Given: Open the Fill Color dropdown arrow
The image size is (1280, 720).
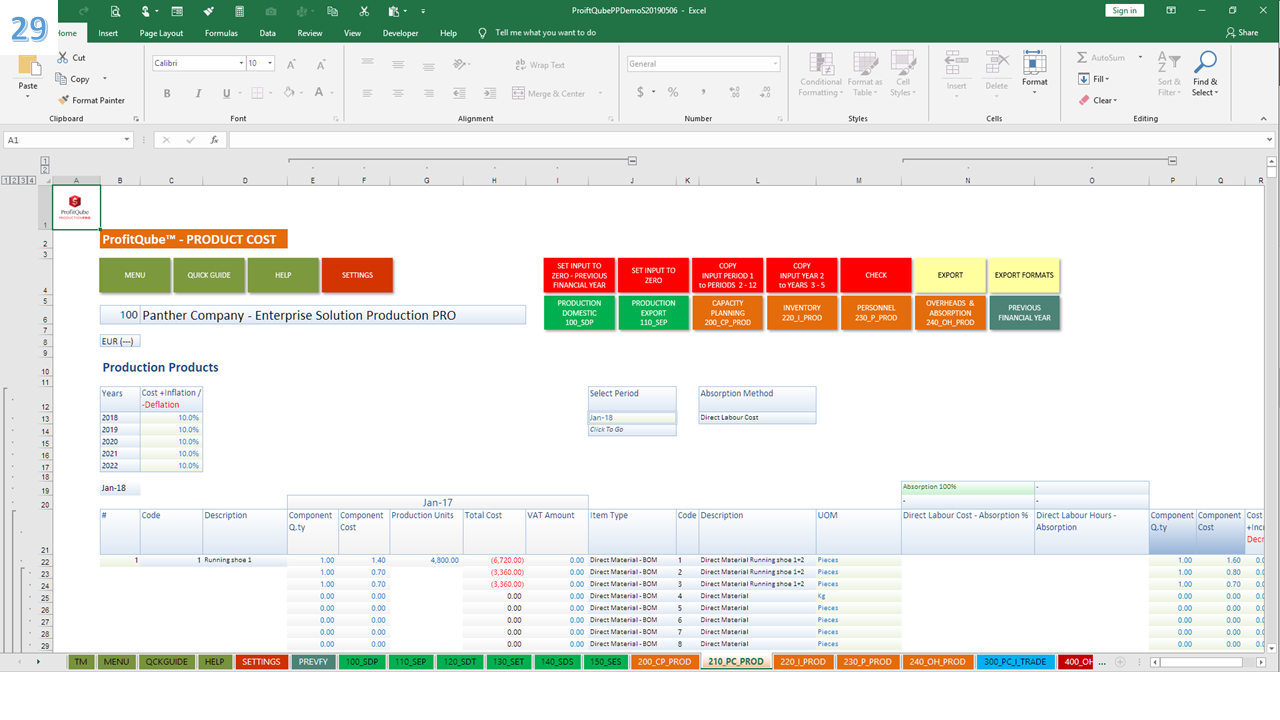Looking at the screenshot, I should pos(302,93).
